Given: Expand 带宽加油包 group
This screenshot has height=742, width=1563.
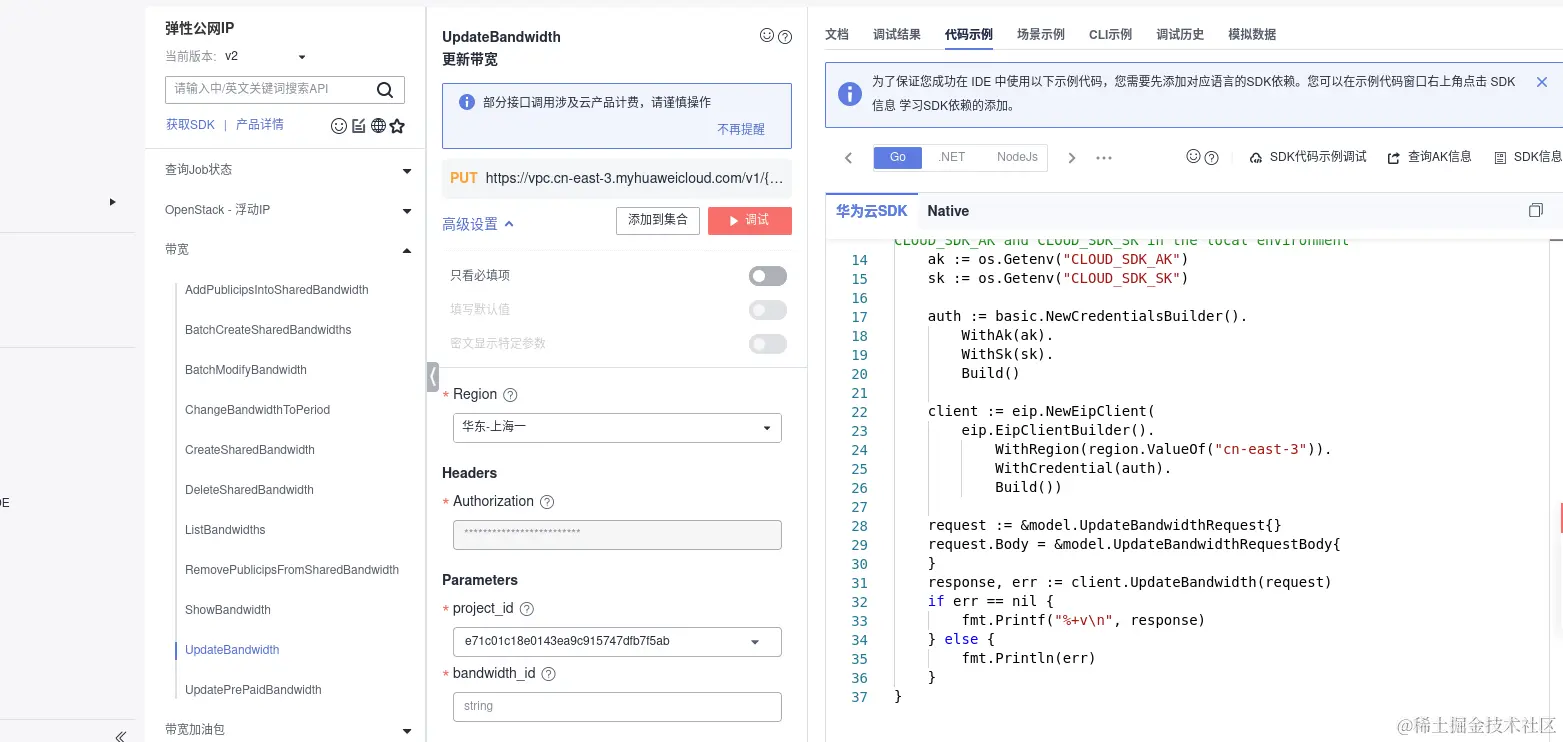Looking at the screenshot, I should tap(407, 731).
